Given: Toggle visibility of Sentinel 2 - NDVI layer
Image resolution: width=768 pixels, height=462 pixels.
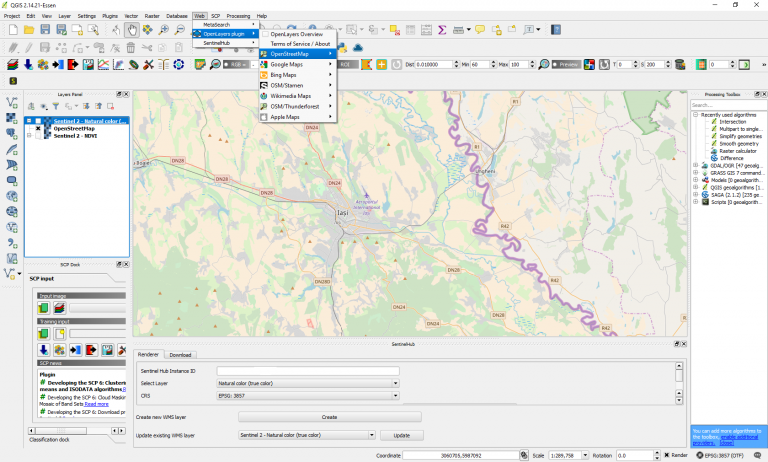Looking at the screenshot, I should tap(38, 136).
